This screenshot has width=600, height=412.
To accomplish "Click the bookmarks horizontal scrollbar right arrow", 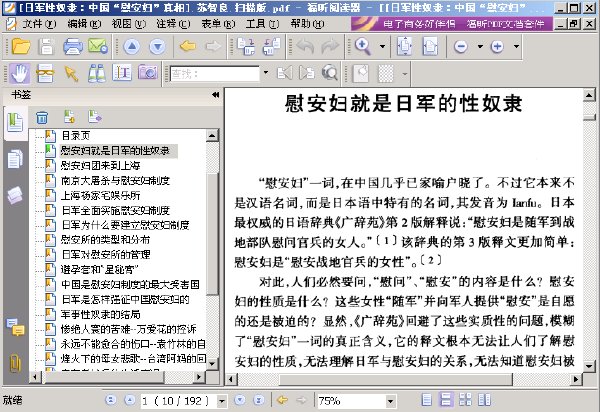I will coord(199,377).
